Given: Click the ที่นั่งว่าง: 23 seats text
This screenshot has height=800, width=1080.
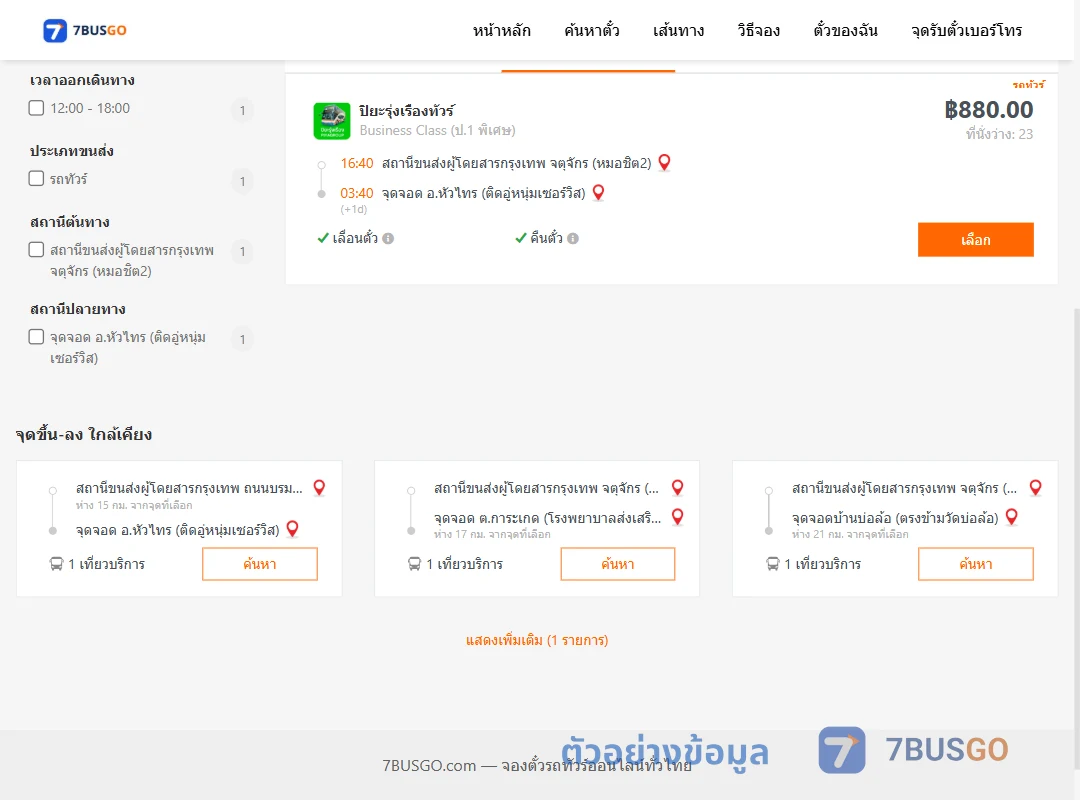Looking at the screenshot, I should (x=999, y=134).
